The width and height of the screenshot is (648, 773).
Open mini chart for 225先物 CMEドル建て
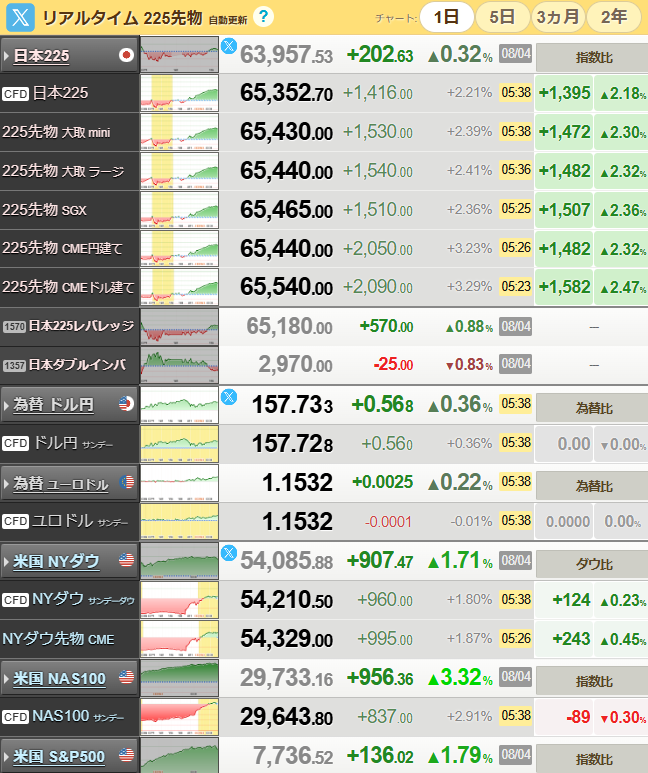(x=180, y=287)
